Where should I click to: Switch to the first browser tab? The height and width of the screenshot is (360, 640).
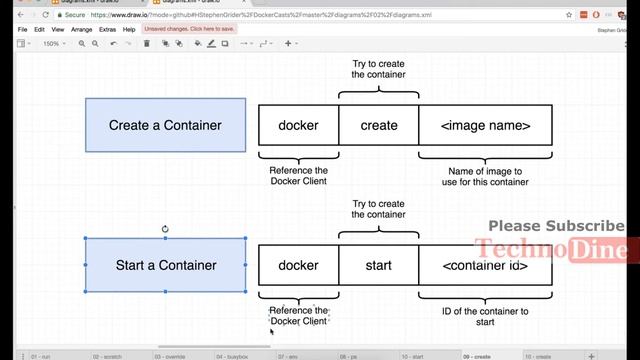(98, 2)
